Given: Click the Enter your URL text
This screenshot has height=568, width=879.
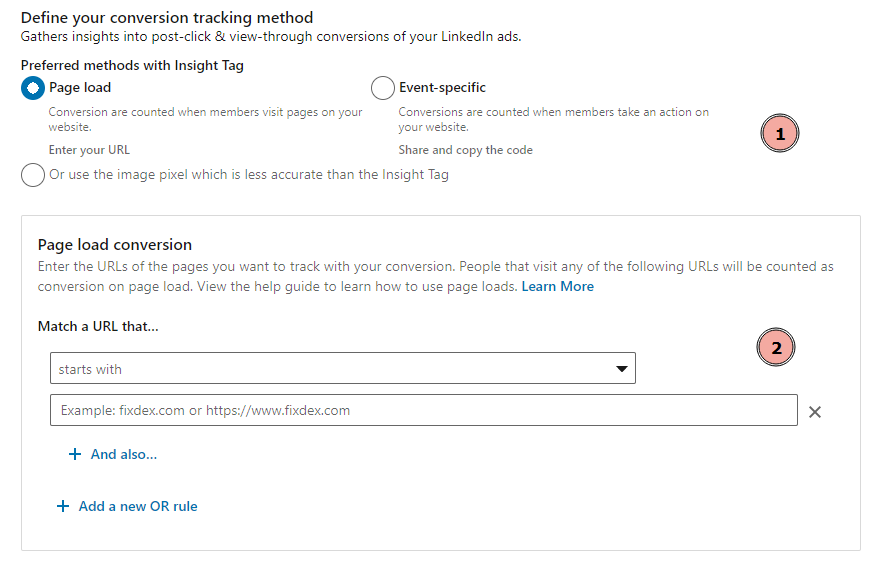Looking at the screenshot, I should (89, 150).
